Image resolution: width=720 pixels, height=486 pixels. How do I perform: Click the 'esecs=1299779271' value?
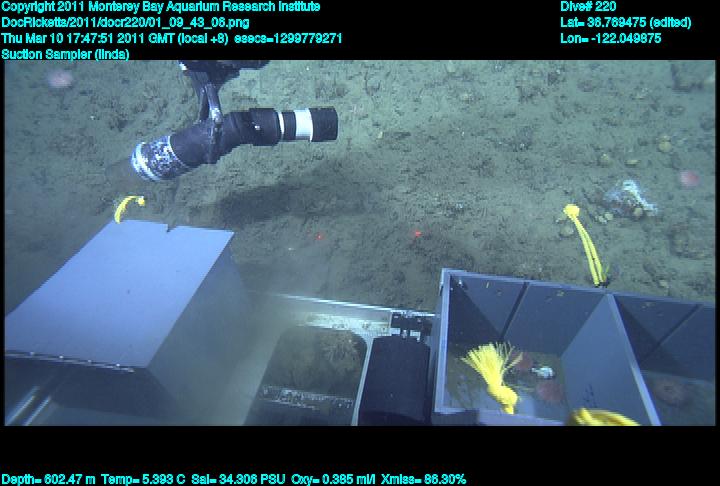tap(288, 38)
